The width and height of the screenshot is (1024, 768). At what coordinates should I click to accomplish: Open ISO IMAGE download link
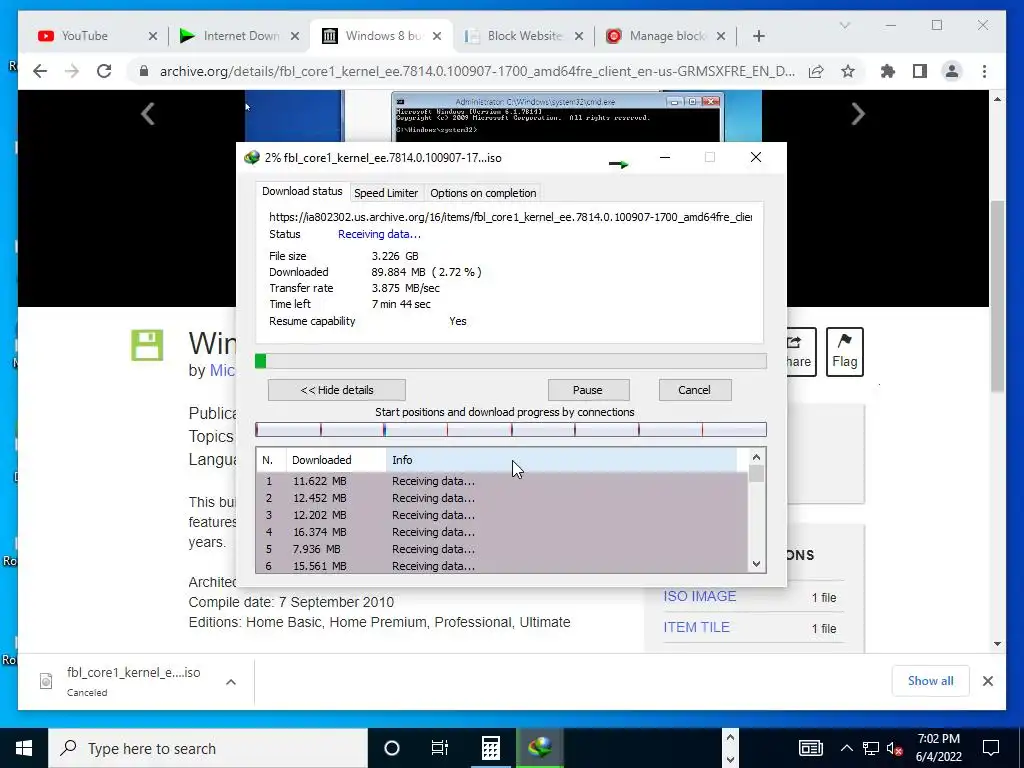point(699,596)
